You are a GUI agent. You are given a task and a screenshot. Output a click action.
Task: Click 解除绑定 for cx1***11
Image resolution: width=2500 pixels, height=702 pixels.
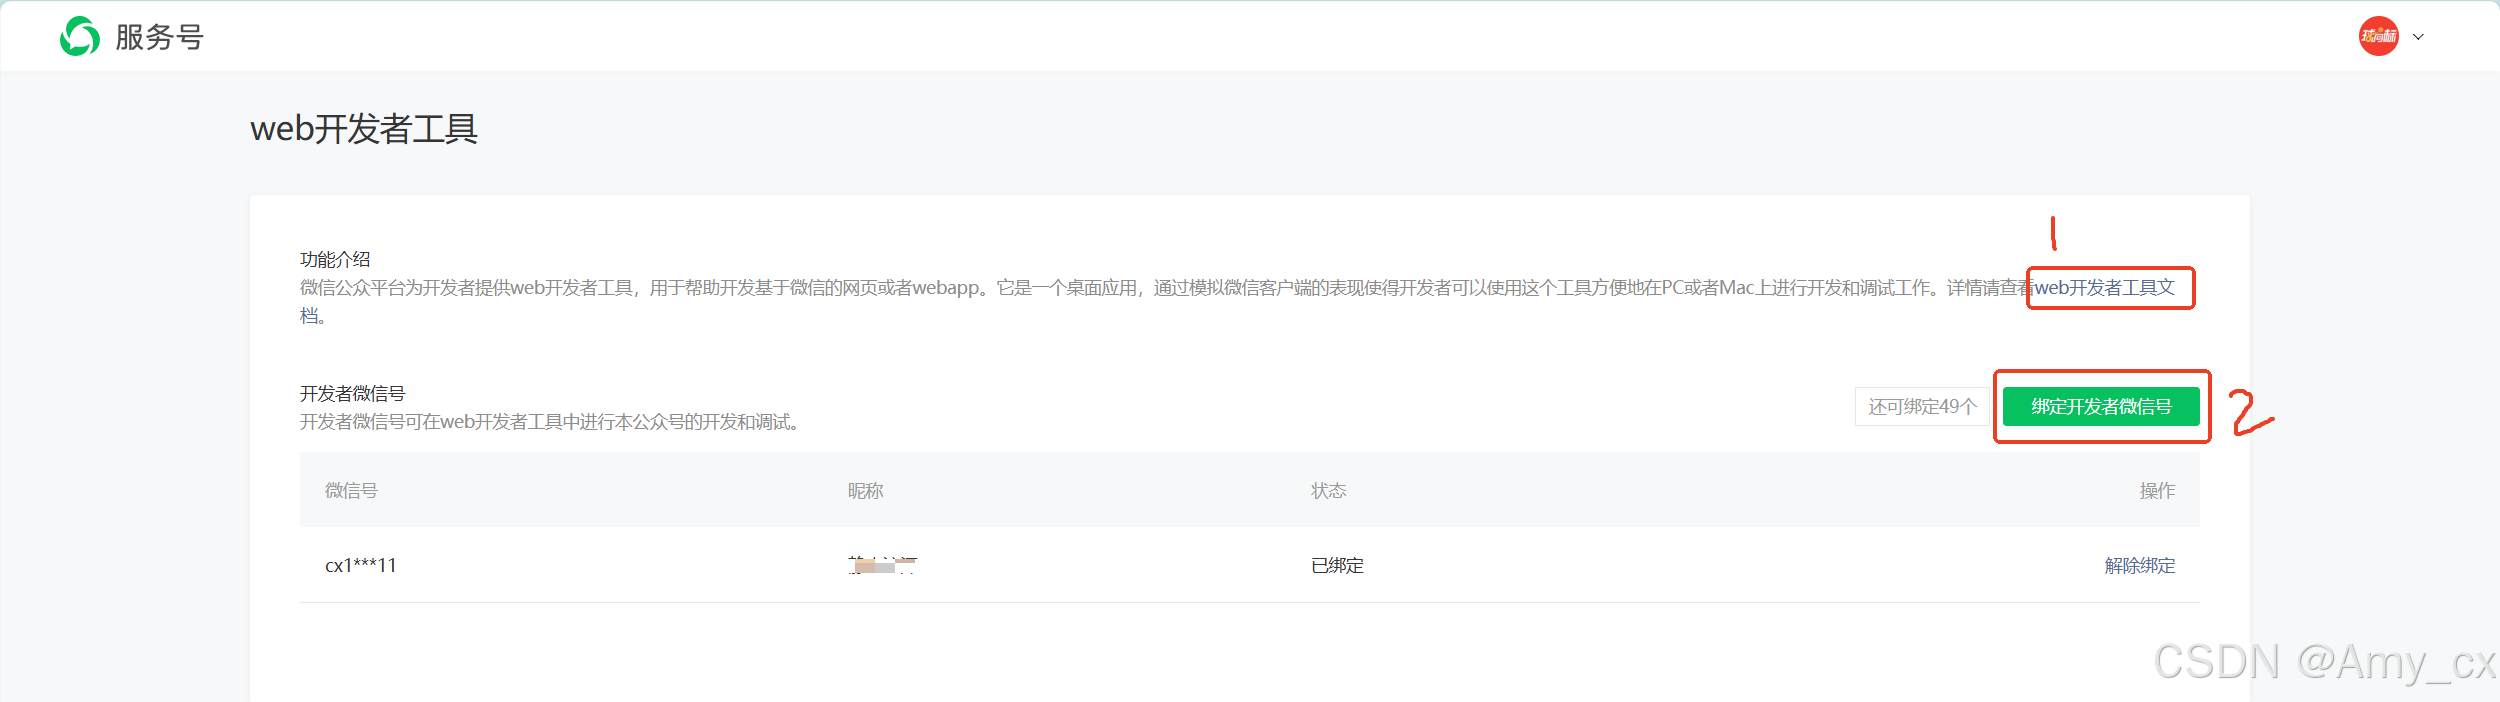click(x=2139, y=566)
